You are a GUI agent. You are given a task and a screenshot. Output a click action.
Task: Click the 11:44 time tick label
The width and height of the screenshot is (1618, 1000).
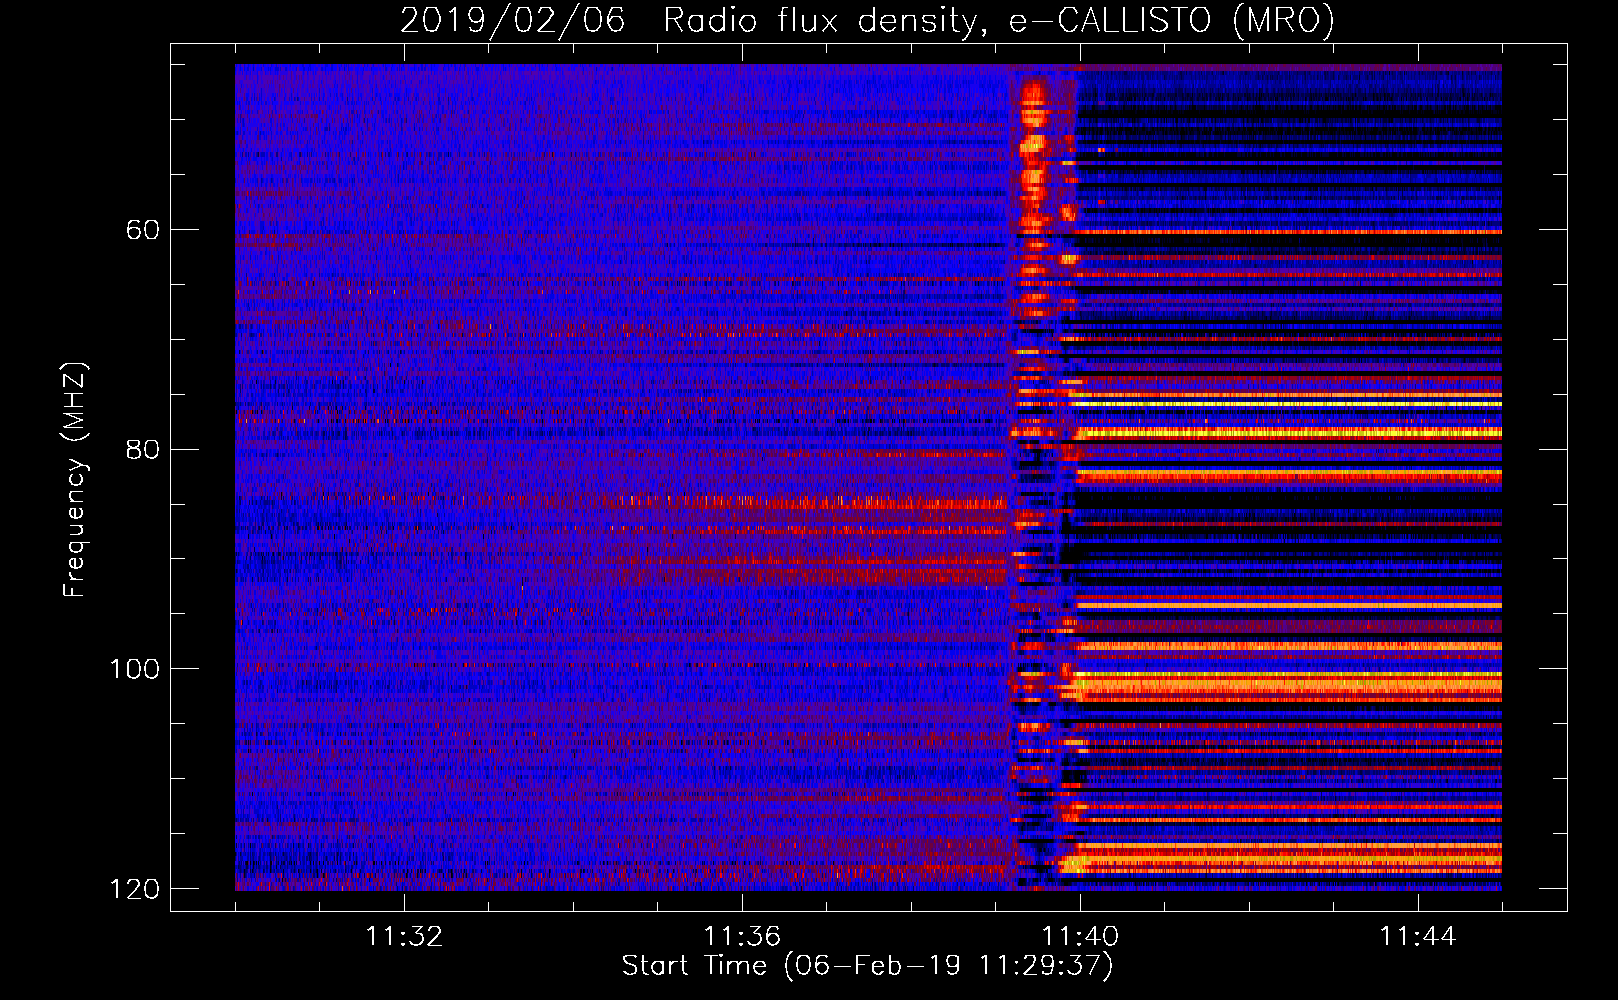[x=1418, y=937]
